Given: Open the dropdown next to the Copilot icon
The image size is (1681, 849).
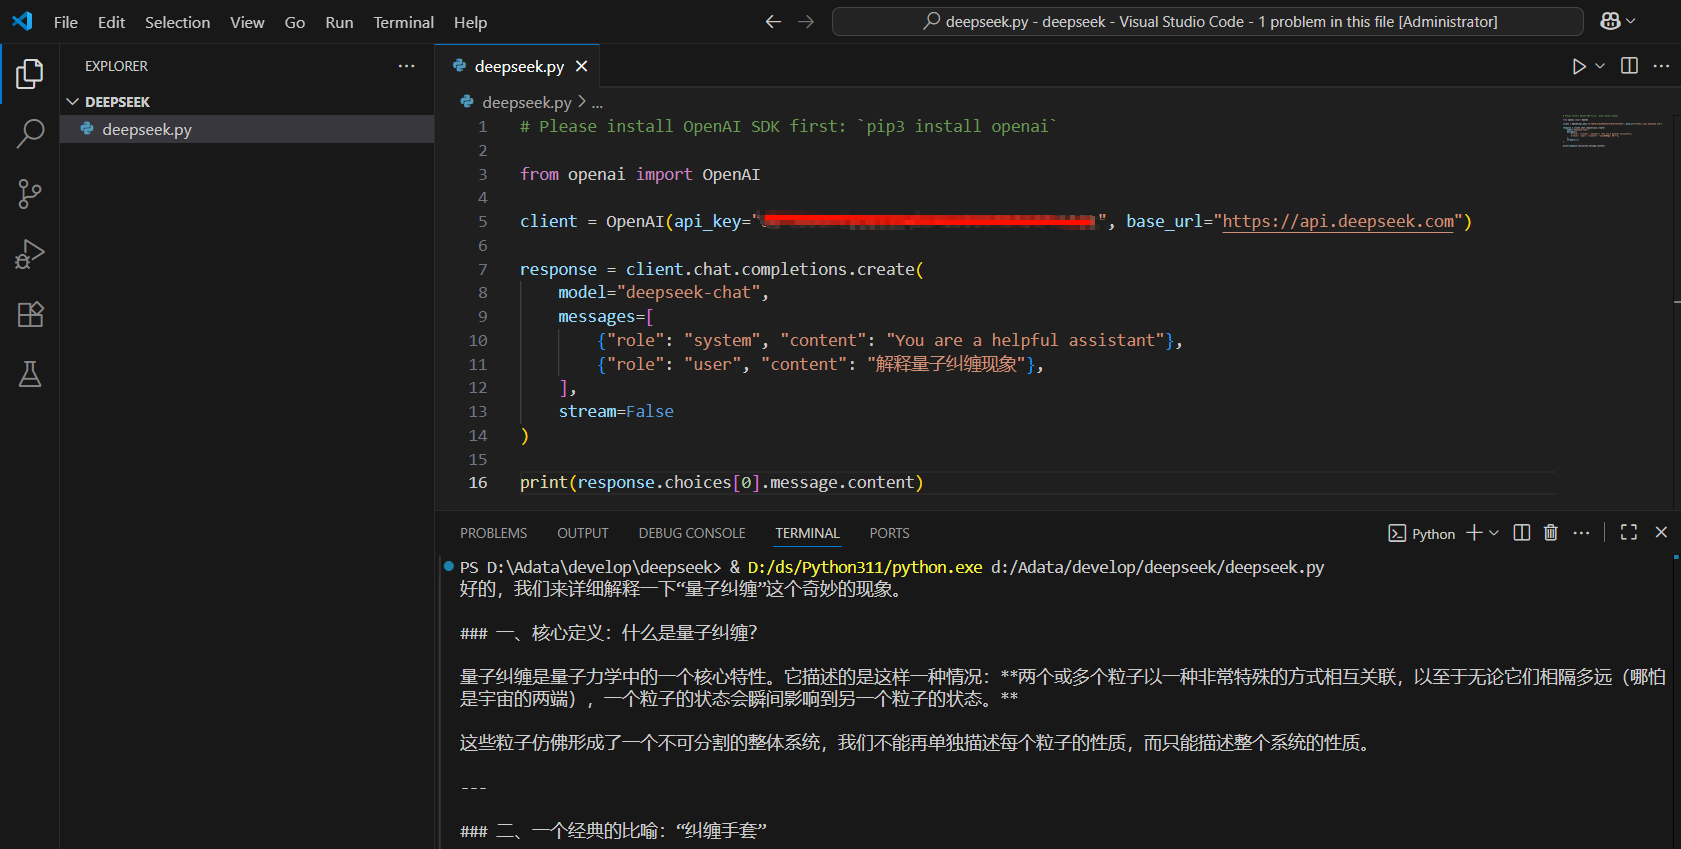Looking at the screenshot, I should (1631, 21).
